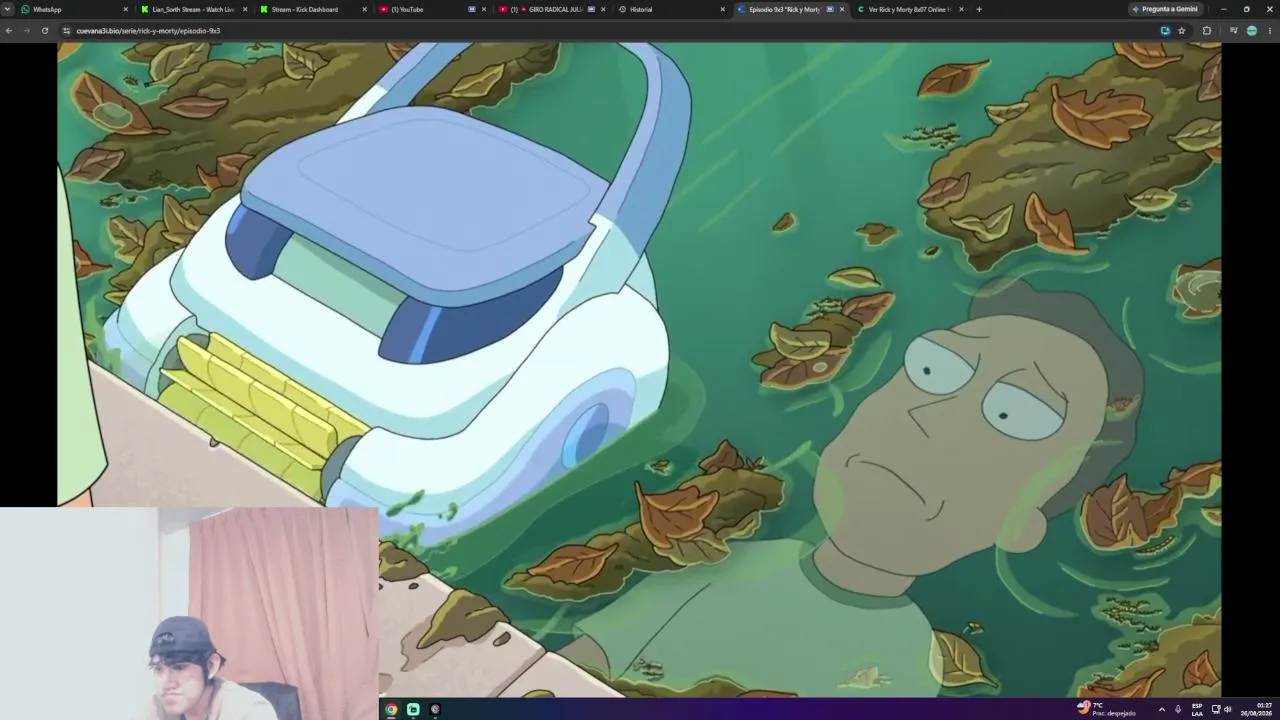
Task: Switch to Ver Rick y Morty 8x07 tab
Action: [908, 9]
